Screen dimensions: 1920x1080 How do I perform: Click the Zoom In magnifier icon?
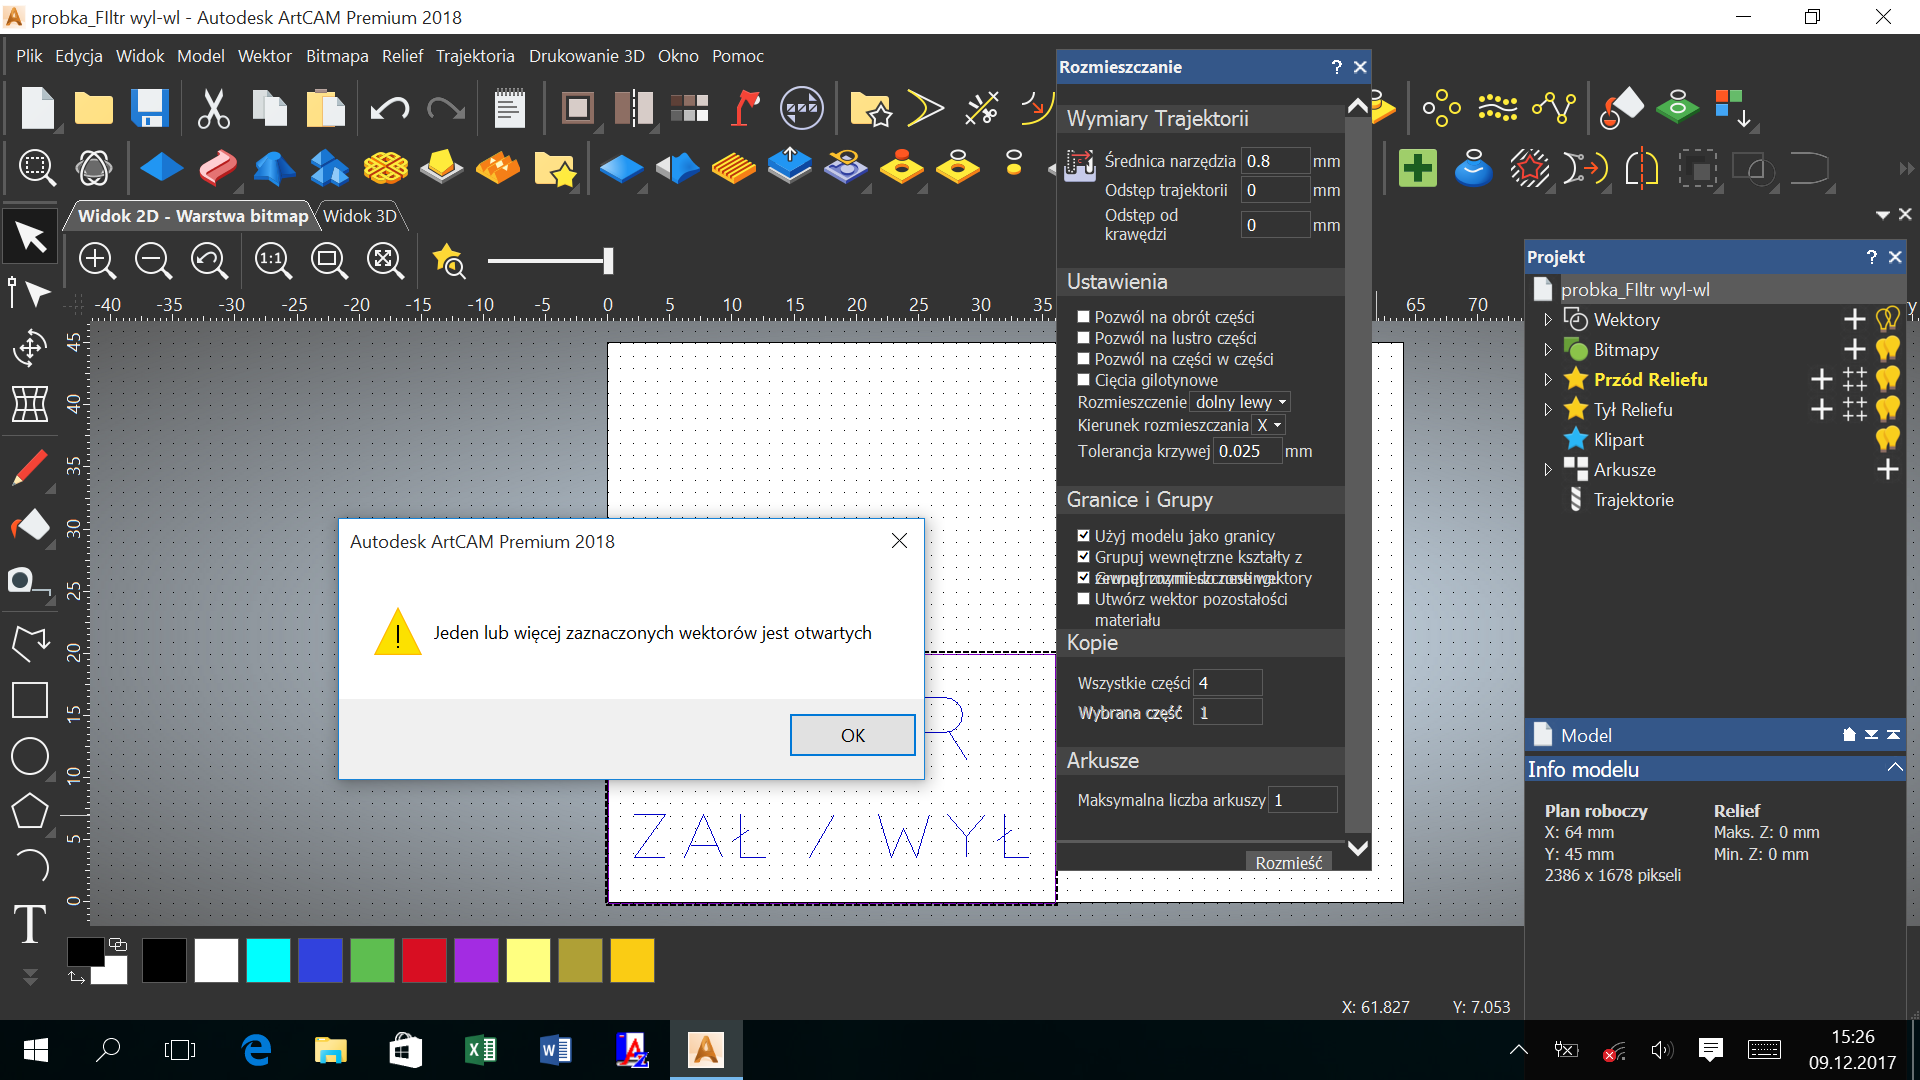coord(97,261)
